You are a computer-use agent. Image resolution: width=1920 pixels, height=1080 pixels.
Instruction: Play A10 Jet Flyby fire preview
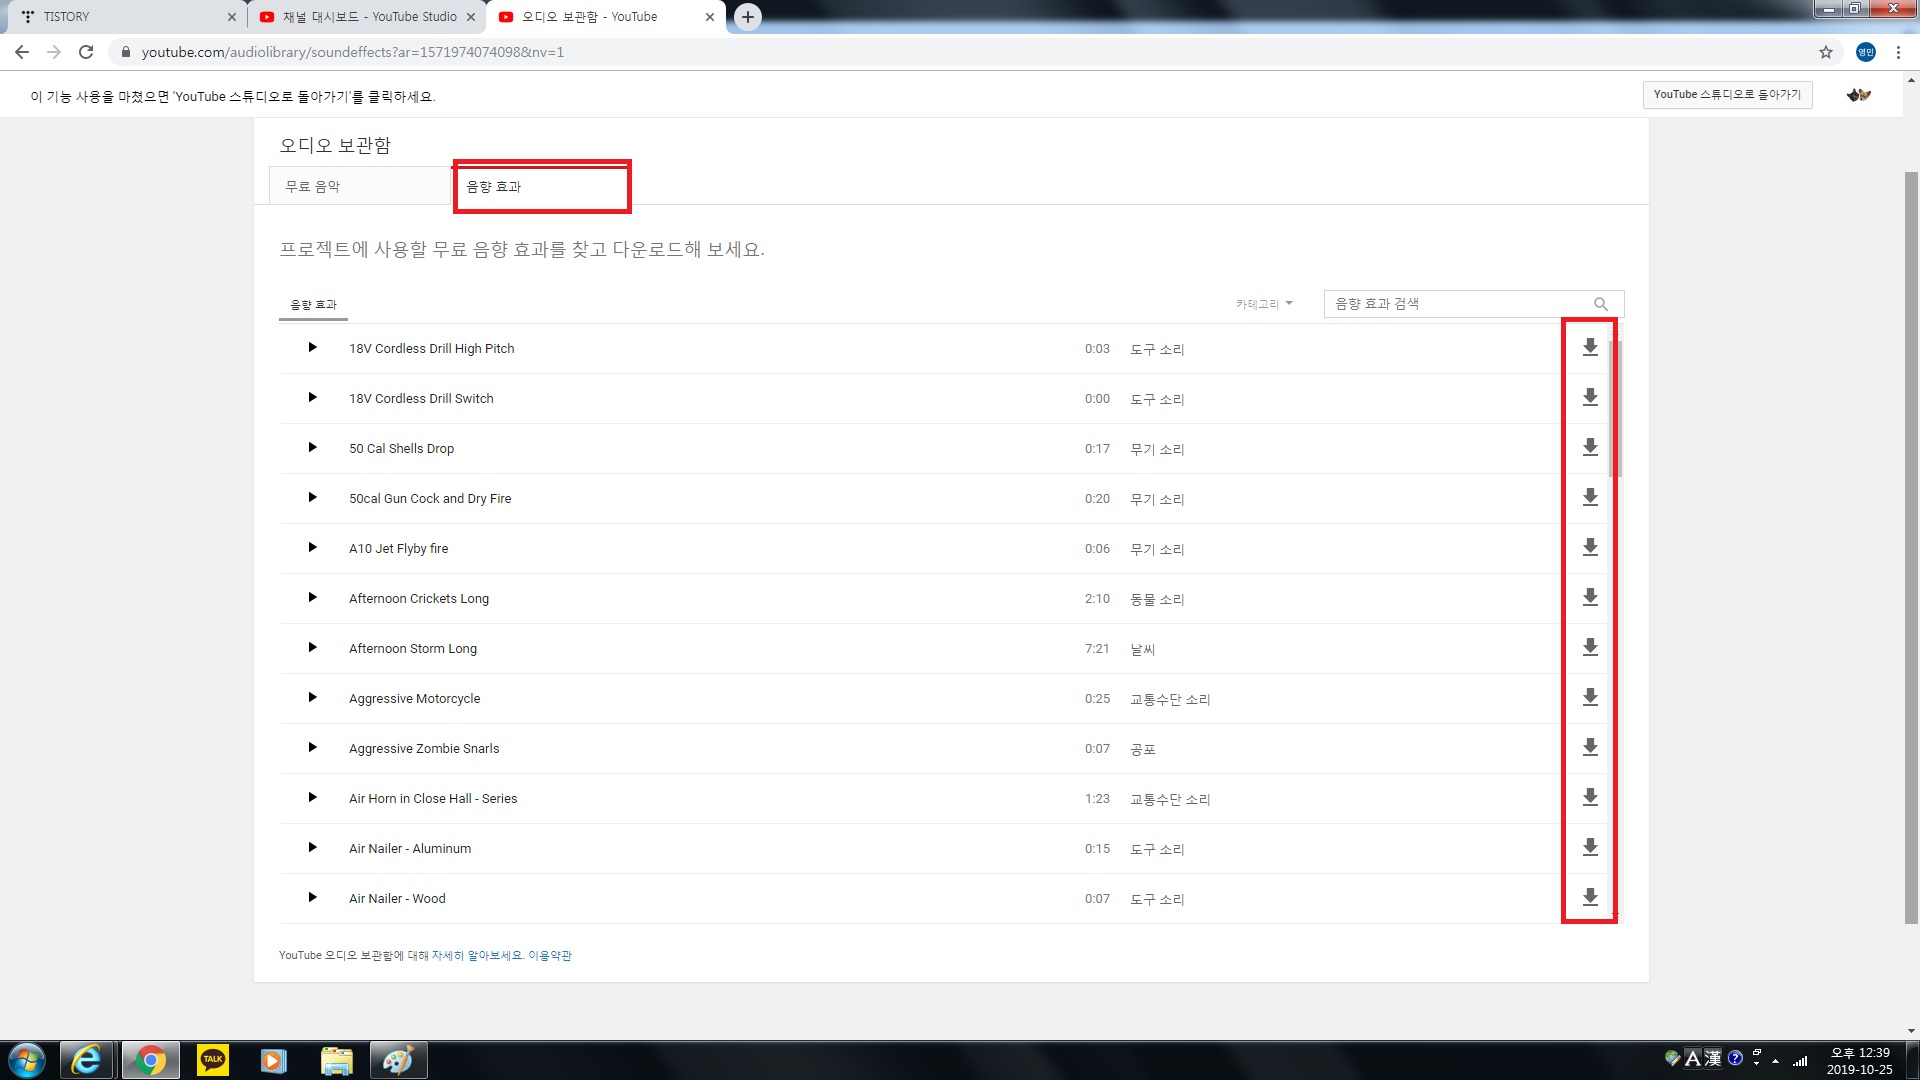point(312,548)
